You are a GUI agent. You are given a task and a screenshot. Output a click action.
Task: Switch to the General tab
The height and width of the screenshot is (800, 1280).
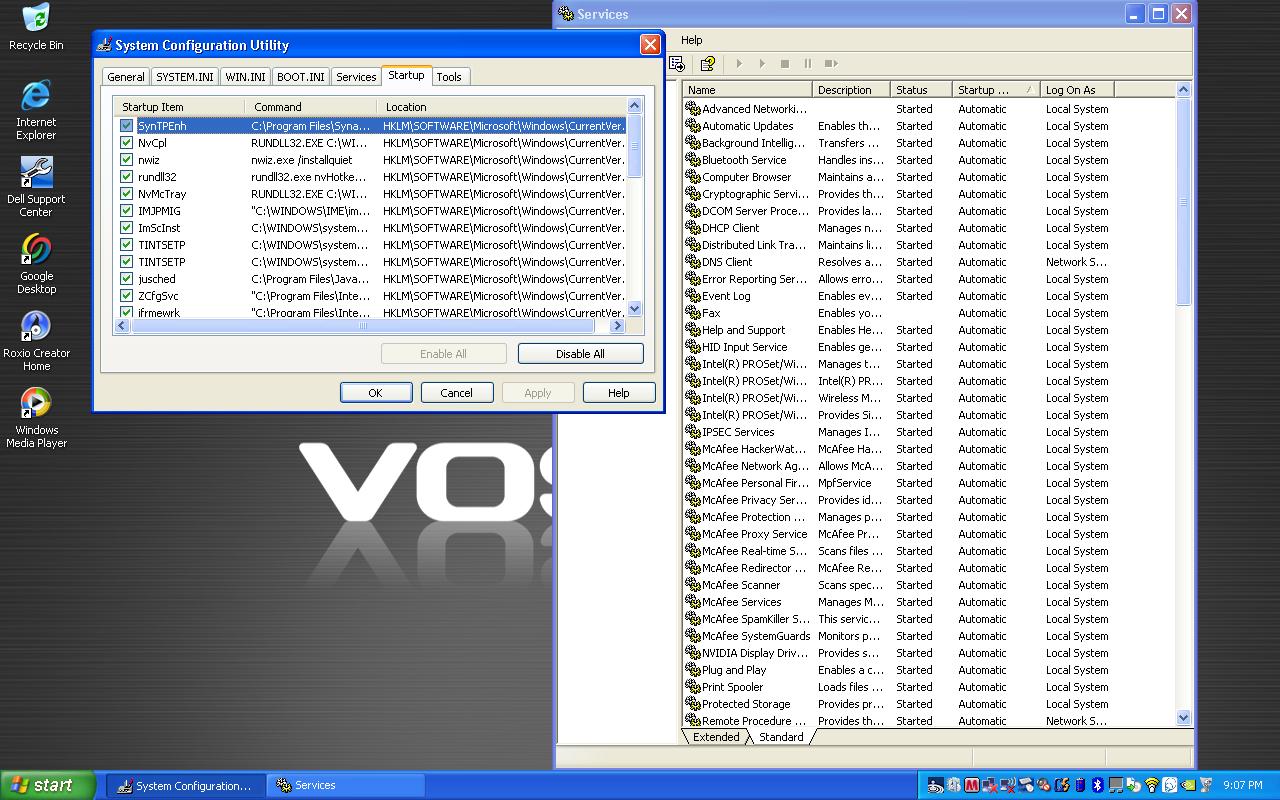point(126,77)
